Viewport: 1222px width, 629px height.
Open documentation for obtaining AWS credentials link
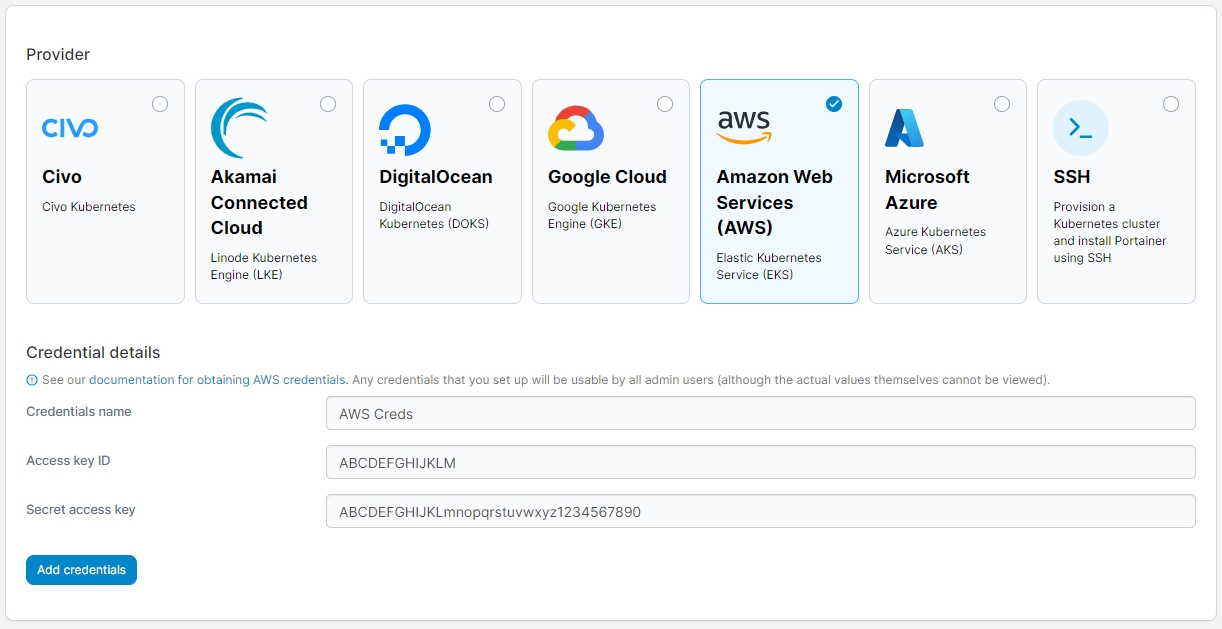coord(217,380)
